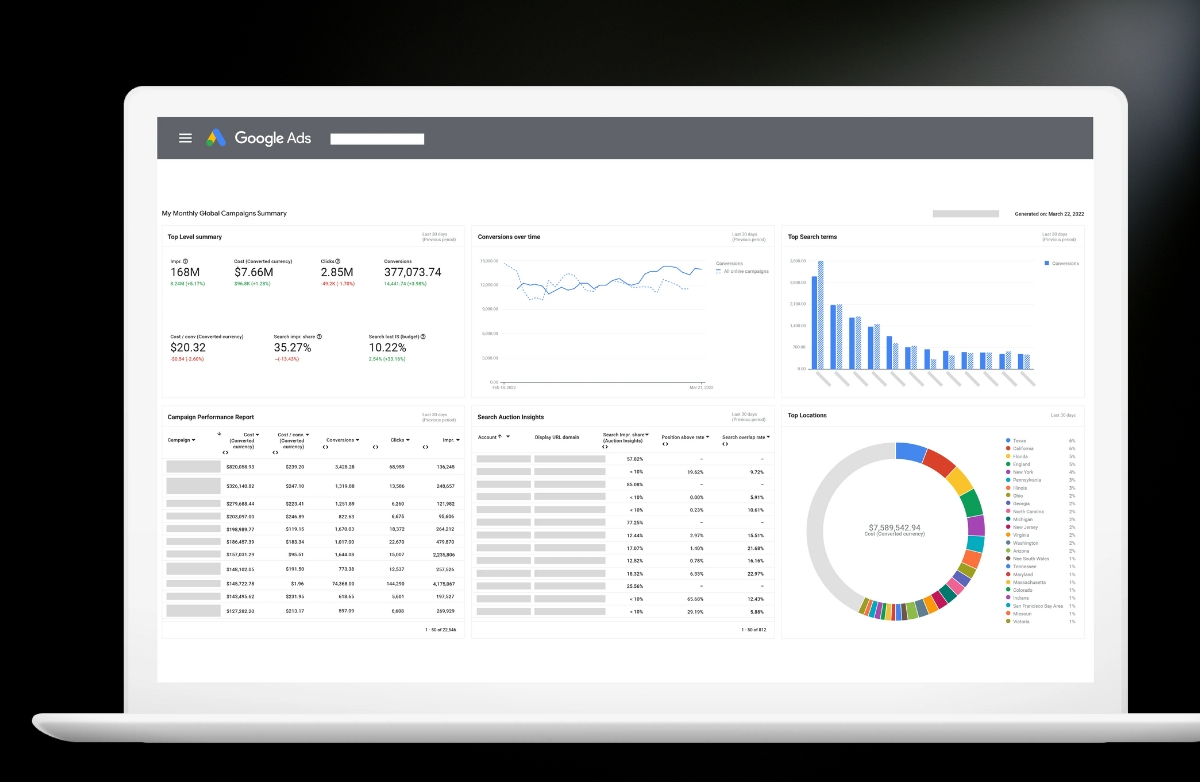Select the California entry in locations legend
1200x782 pixels.
1023,448
